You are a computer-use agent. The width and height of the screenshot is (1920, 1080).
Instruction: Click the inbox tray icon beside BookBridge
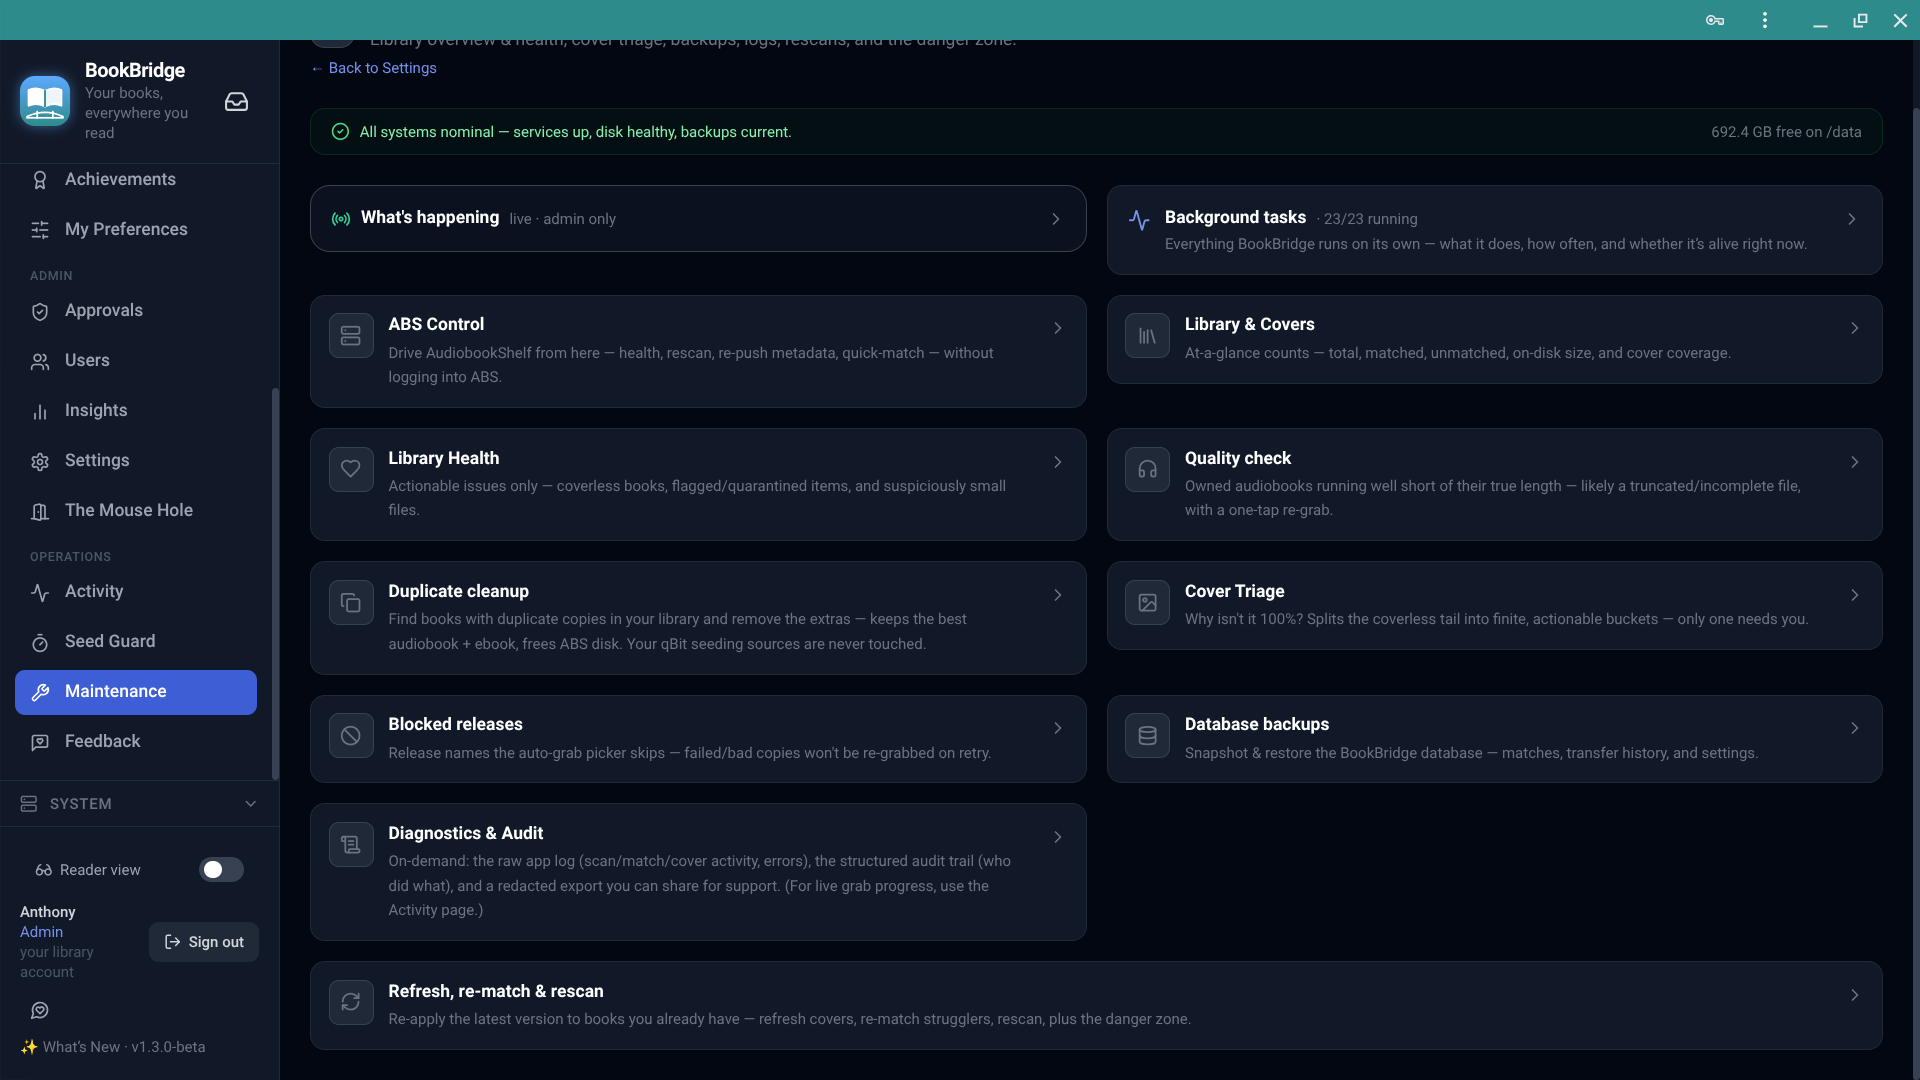236,102
